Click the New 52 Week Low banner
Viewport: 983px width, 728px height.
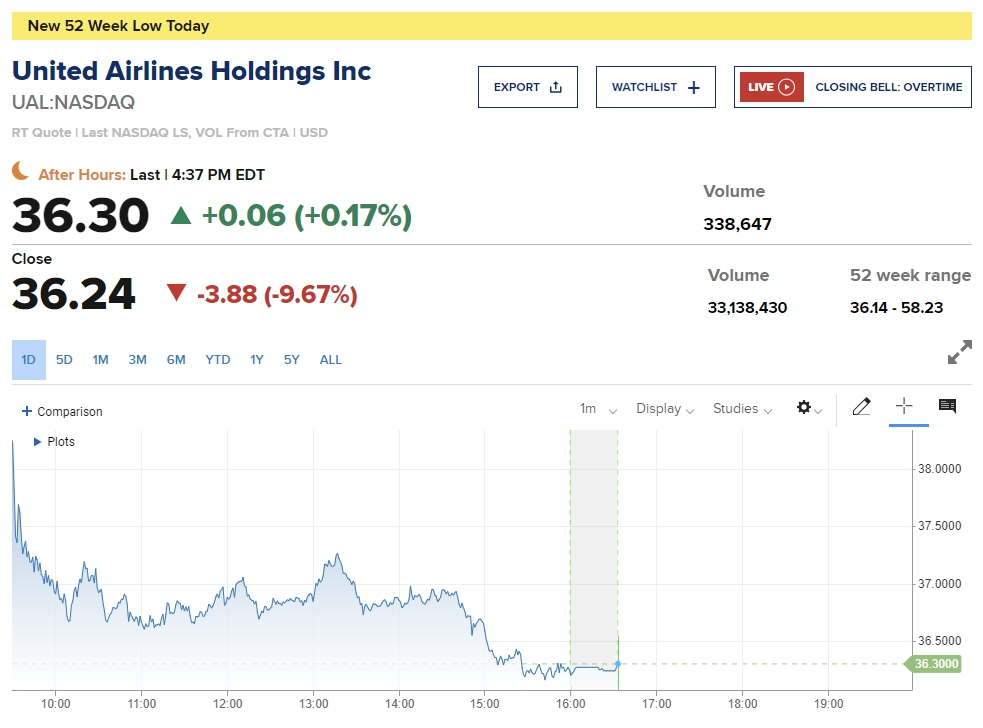pos(491,26)
